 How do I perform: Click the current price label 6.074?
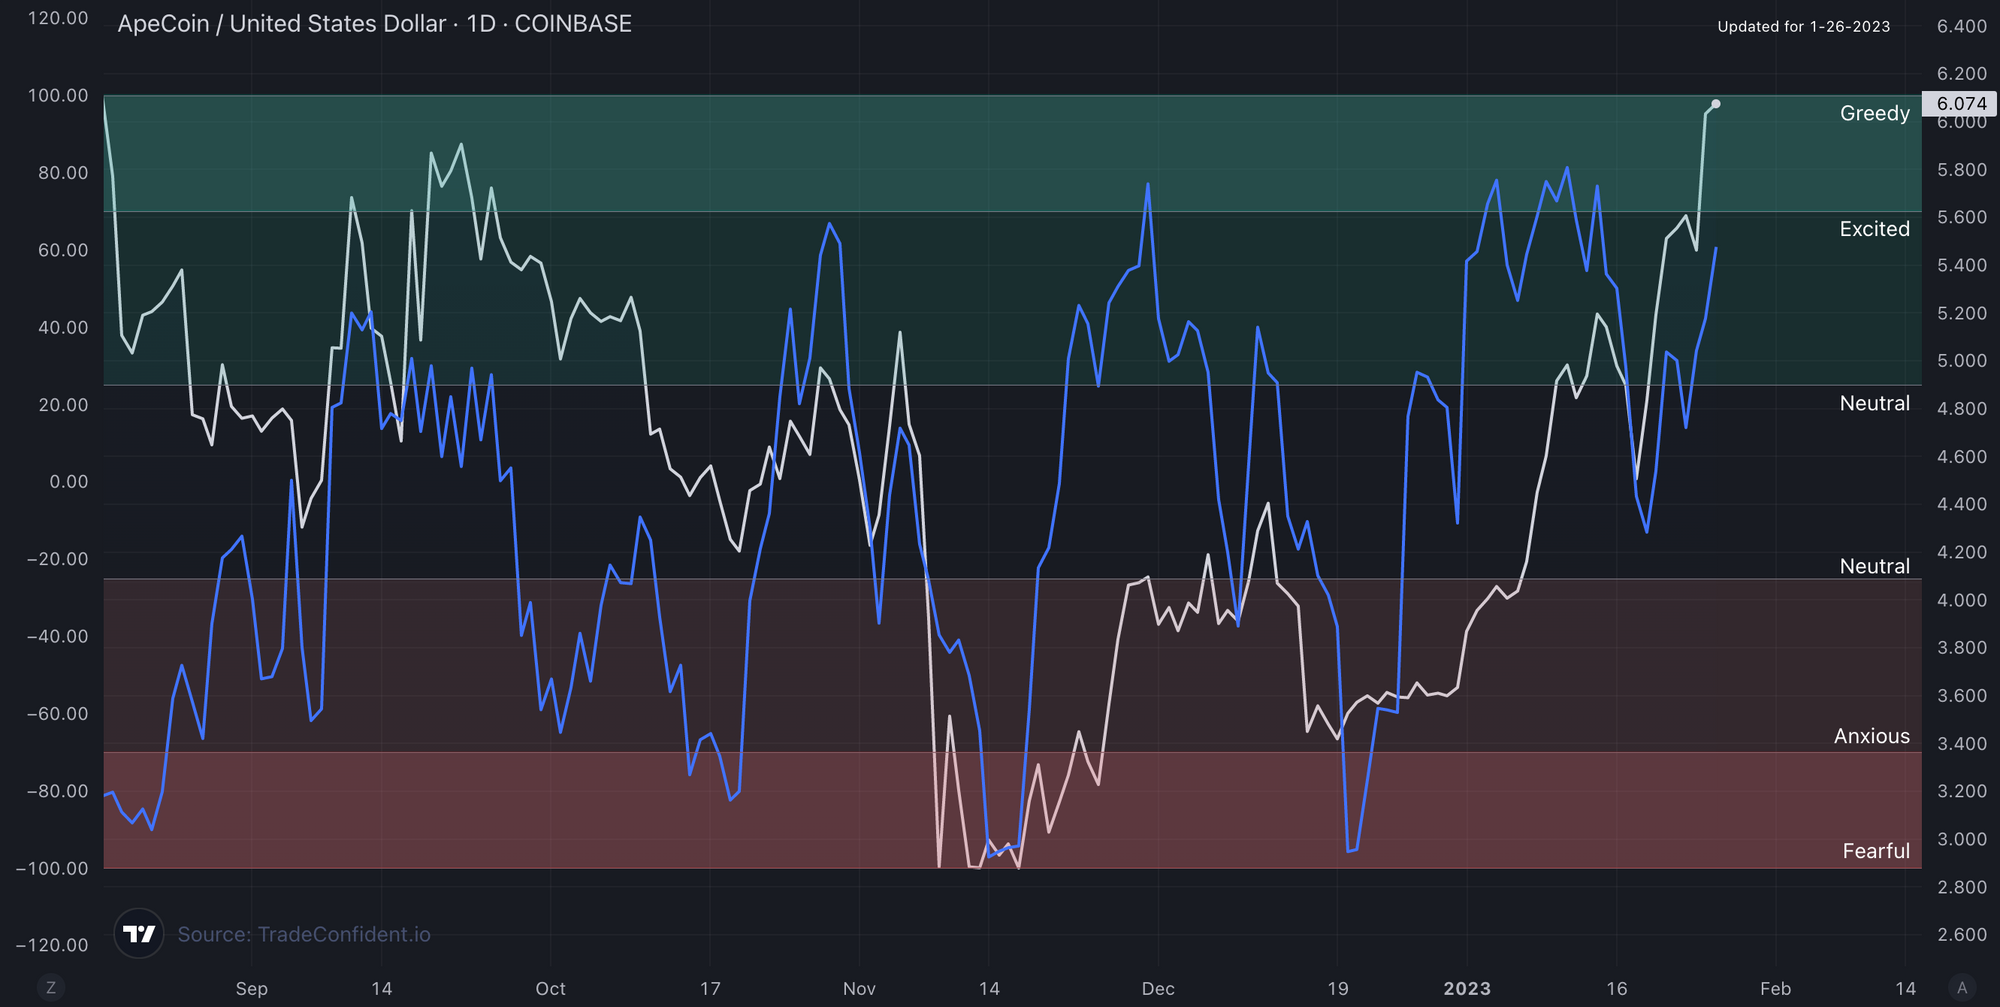click(x=1960, y=104)
